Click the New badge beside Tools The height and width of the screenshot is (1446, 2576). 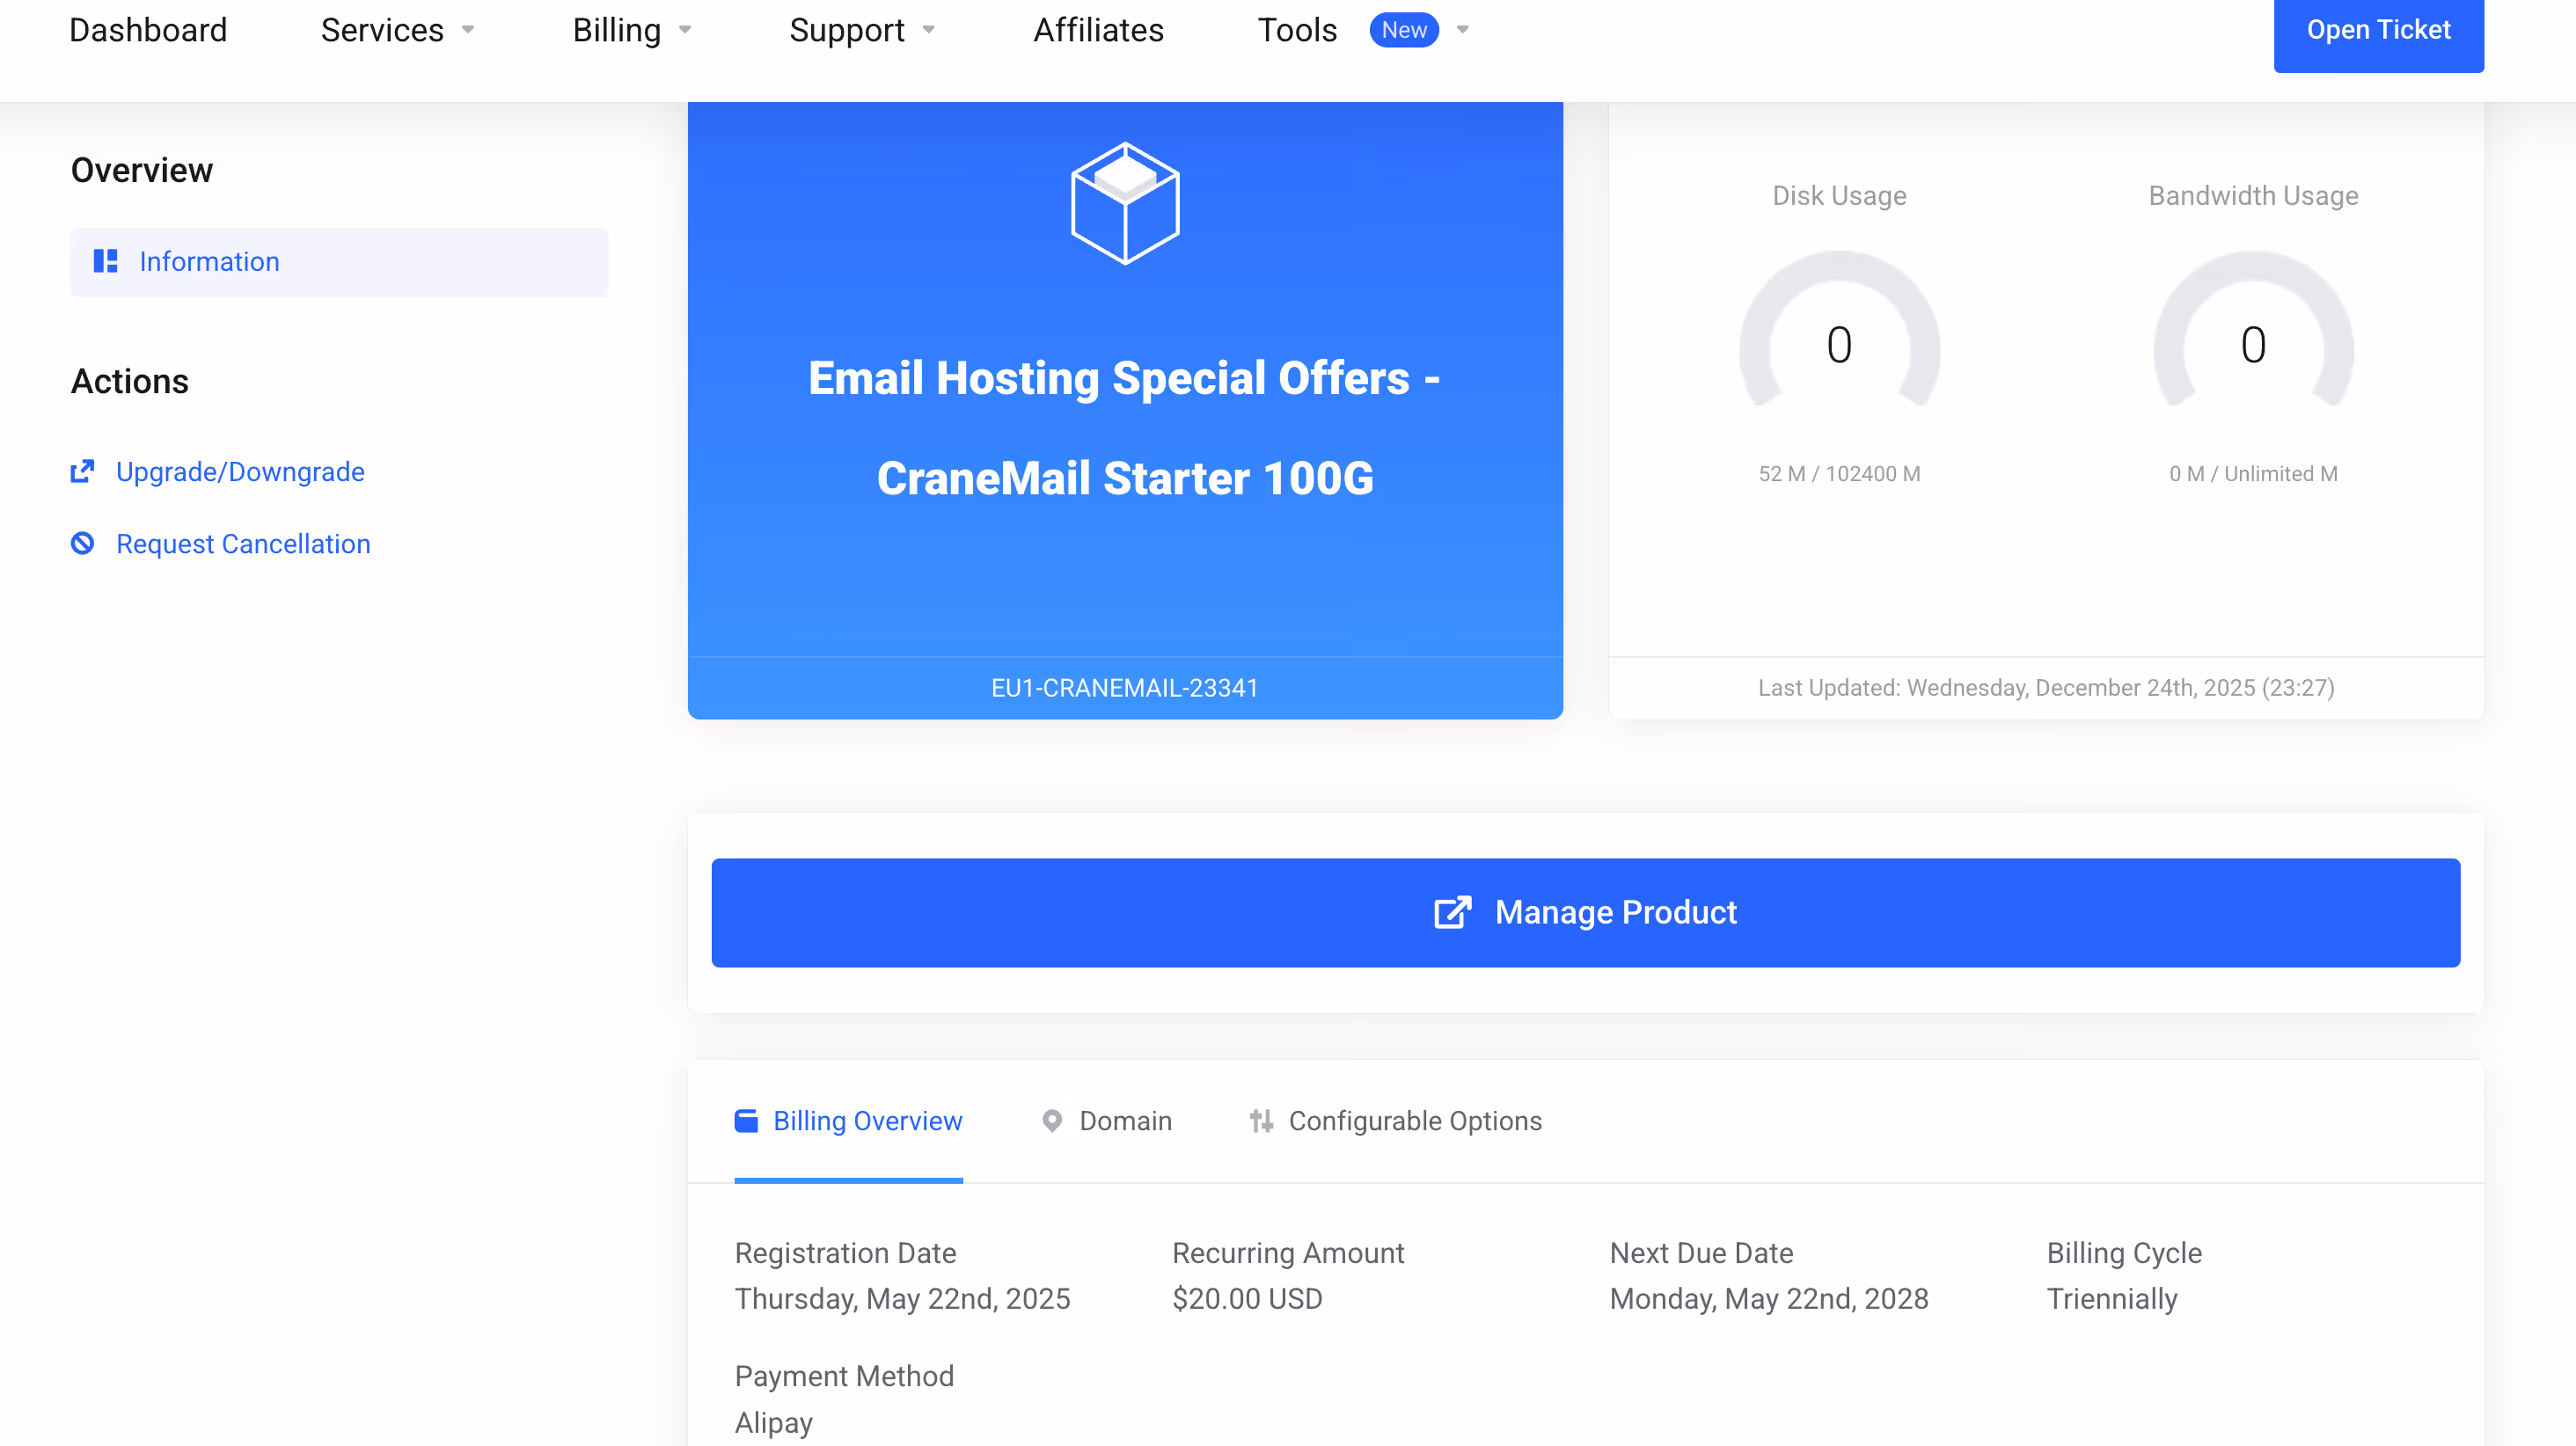click(1404, 30)
